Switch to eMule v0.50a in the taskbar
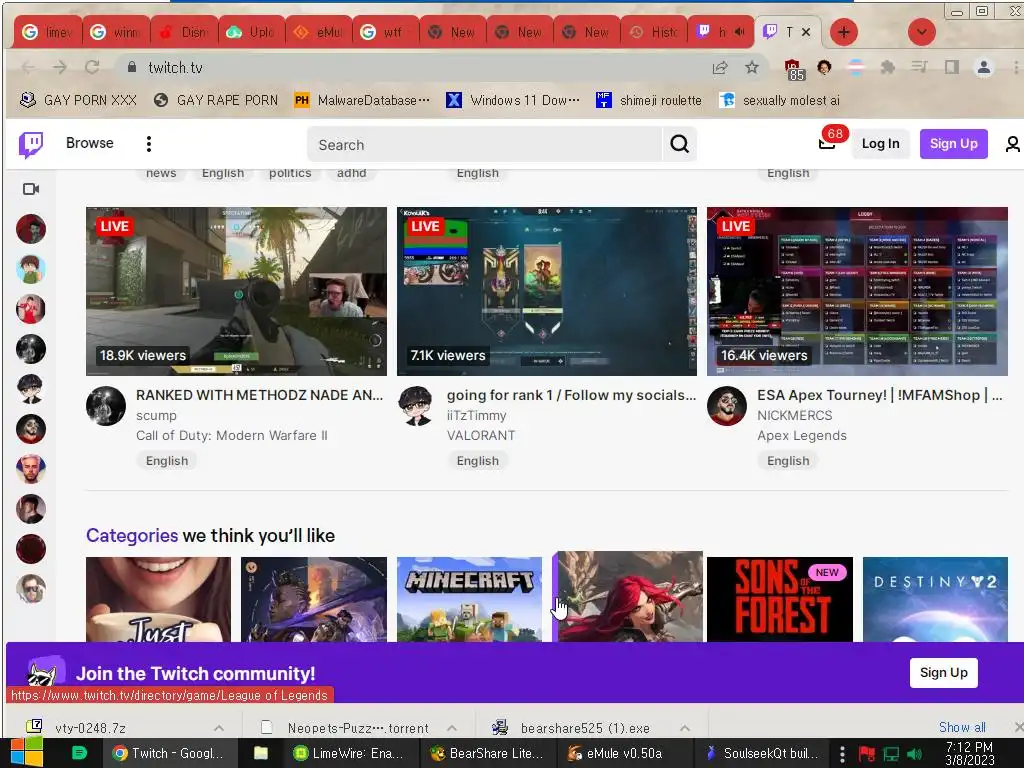1024x768 pixels. [x=622, y=753]
